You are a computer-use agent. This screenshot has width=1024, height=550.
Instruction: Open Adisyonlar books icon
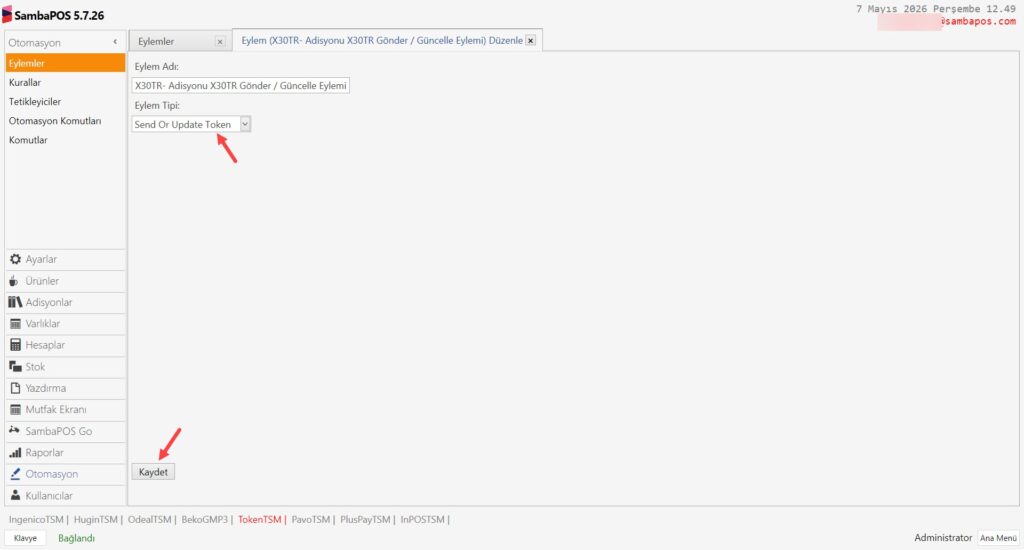click(15, 302)
